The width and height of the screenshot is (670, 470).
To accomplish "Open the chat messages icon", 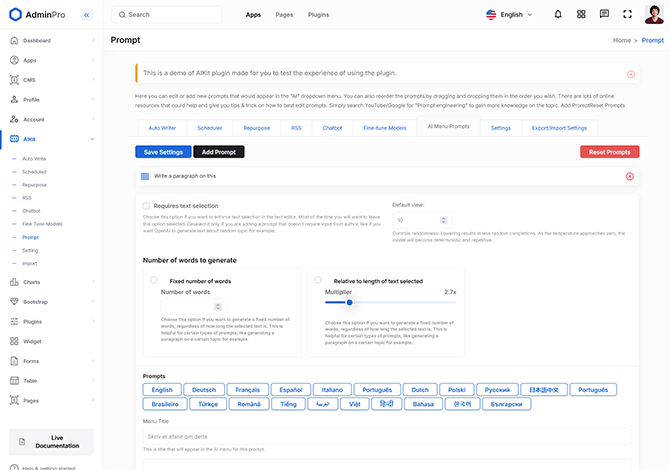I will coord(604,15).
